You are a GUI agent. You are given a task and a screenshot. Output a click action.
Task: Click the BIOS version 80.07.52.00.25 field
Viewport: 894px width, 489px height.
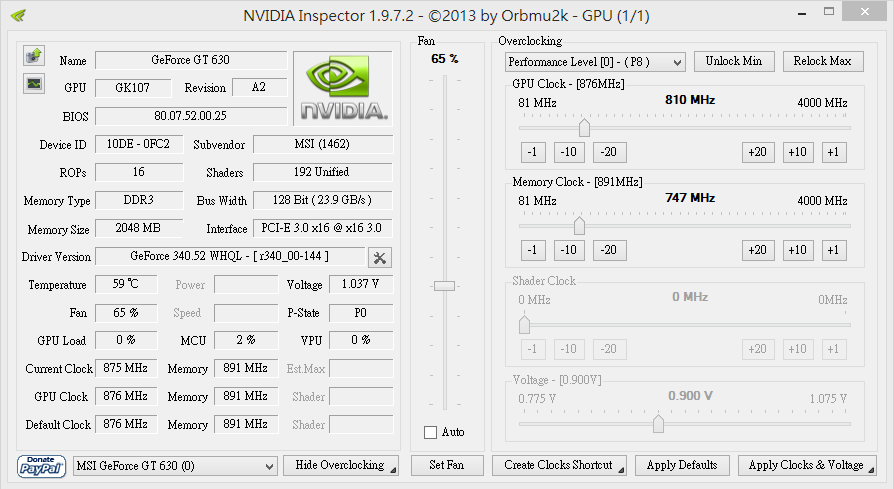pos(191,116)
